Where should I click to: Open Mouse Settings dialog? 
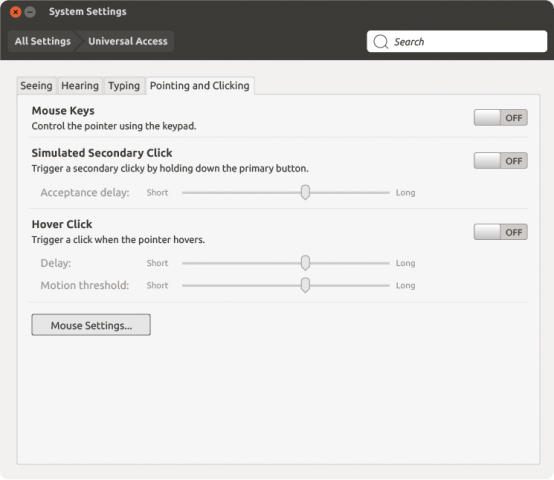(x=91, y=325)
